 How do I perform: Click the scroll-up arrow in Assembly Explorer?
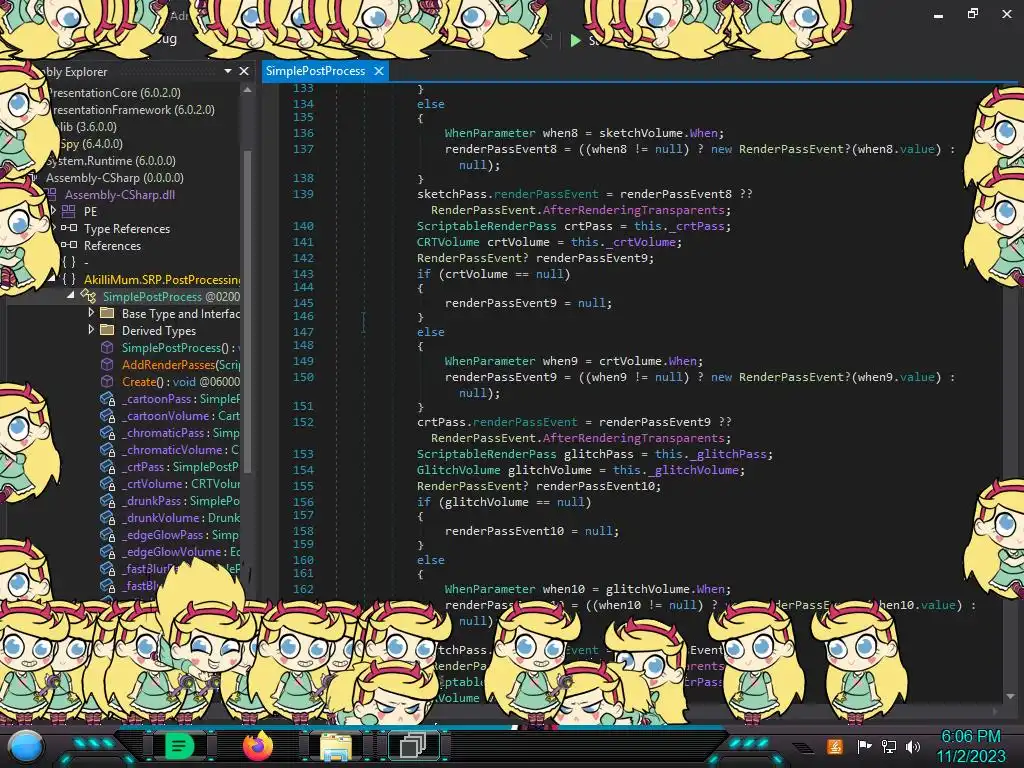coord(247,90)
